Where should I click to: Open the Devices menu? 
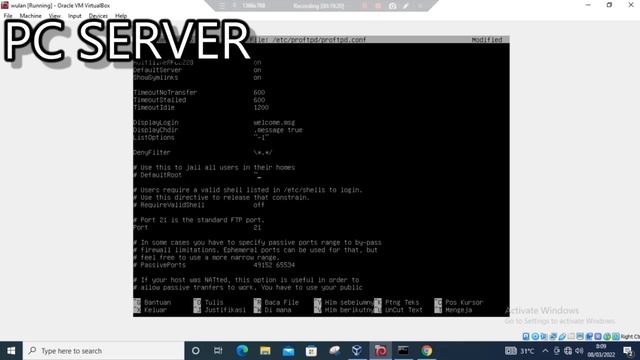pyautogui.click(x=98, y=16)
